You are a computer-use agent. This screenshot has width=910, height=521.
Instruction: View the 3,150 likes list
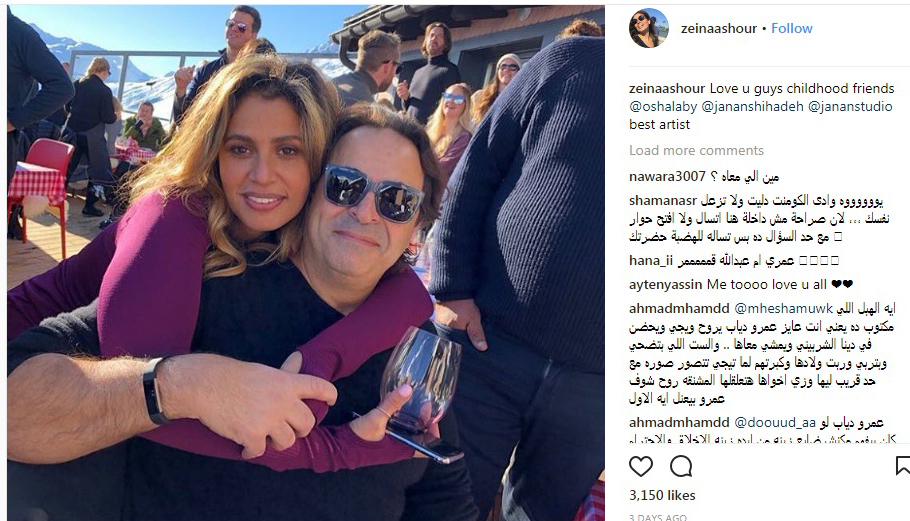[662, 495]
